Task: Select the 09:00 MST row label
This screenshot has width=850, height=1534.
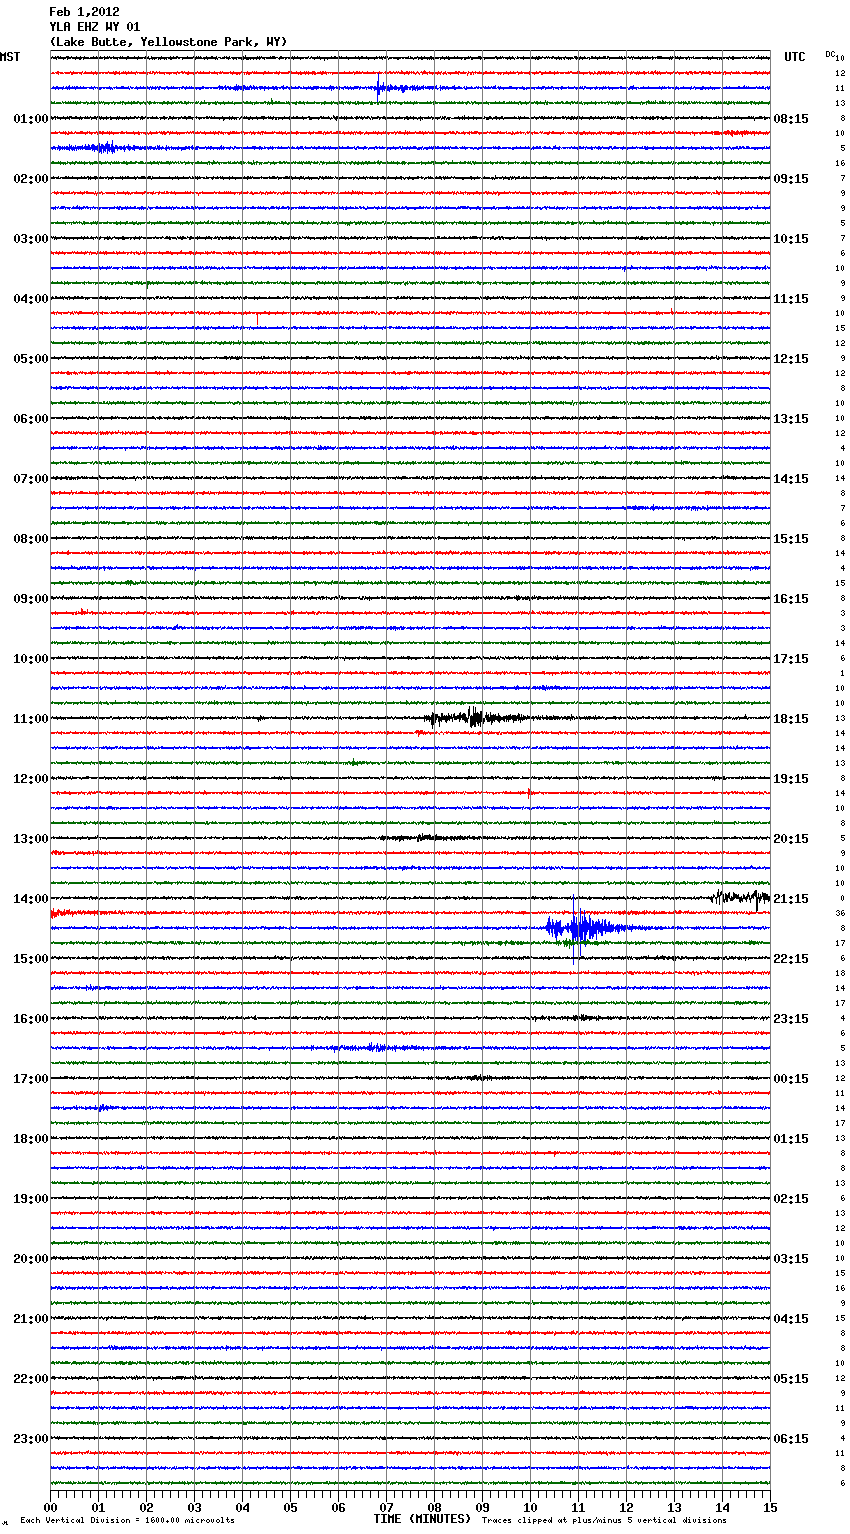Action: (x=31, y=599)
